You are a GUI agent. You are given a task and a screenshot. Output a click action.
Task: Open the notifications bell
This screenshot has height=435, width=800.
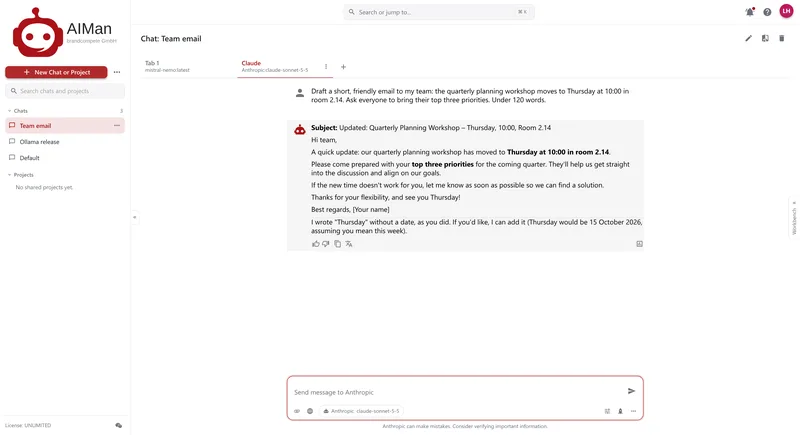pos(749,12)
